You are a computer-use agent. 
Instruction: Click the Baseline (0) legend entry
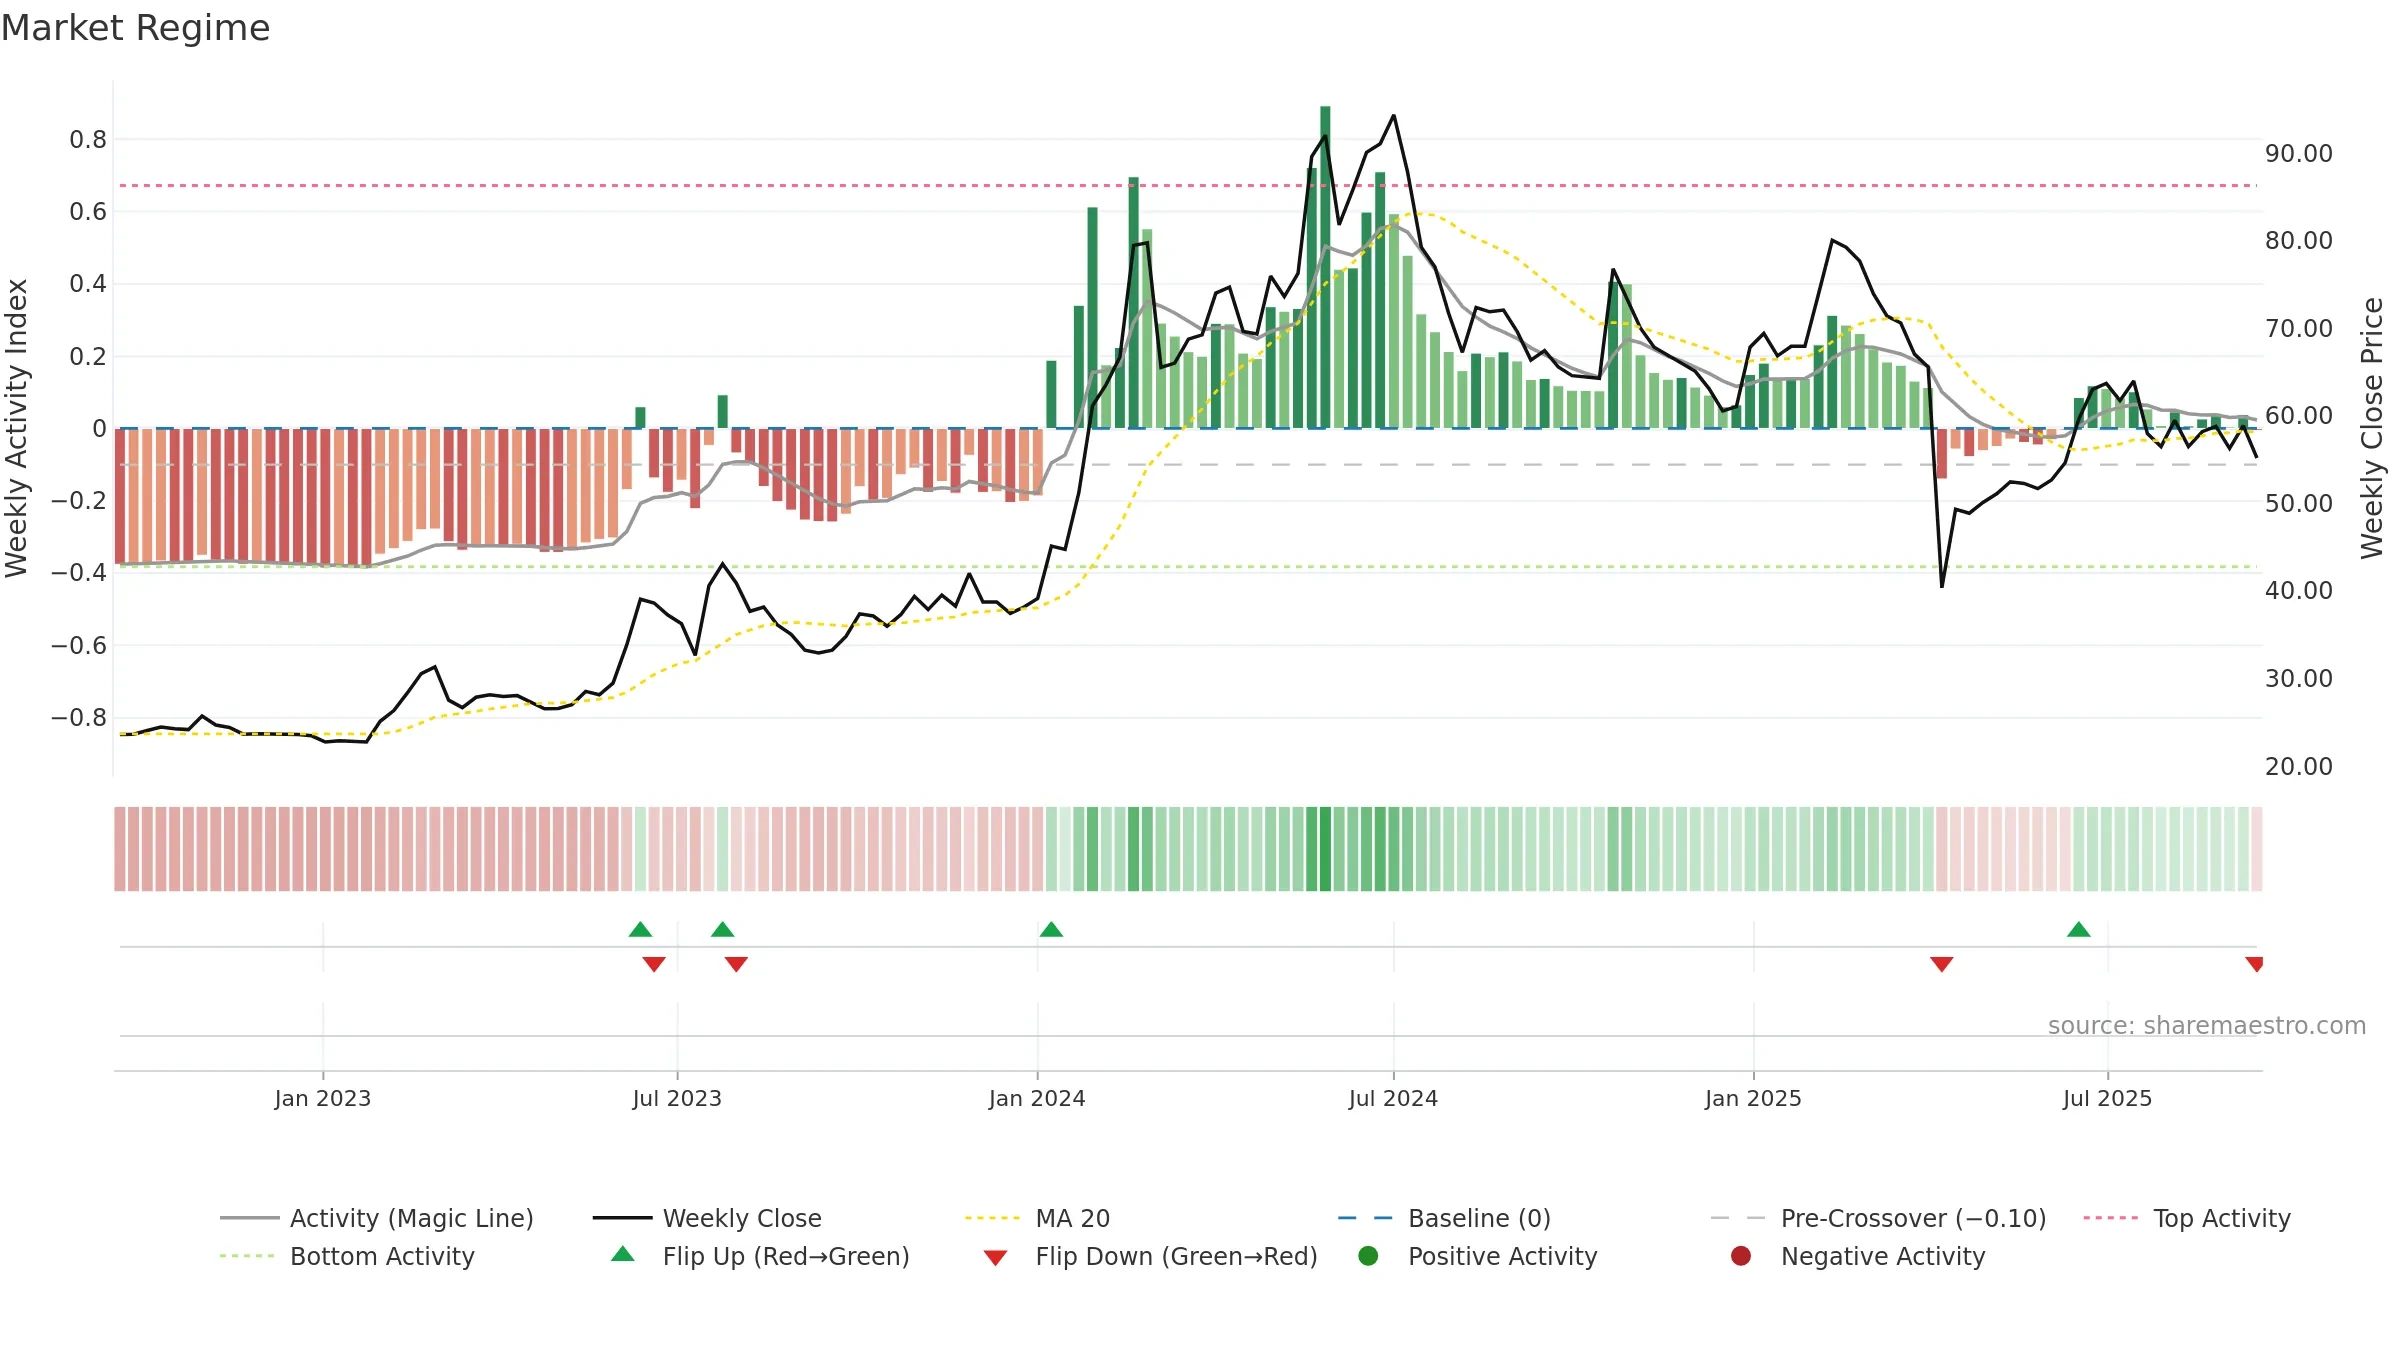click(x=1444, y=1218)
